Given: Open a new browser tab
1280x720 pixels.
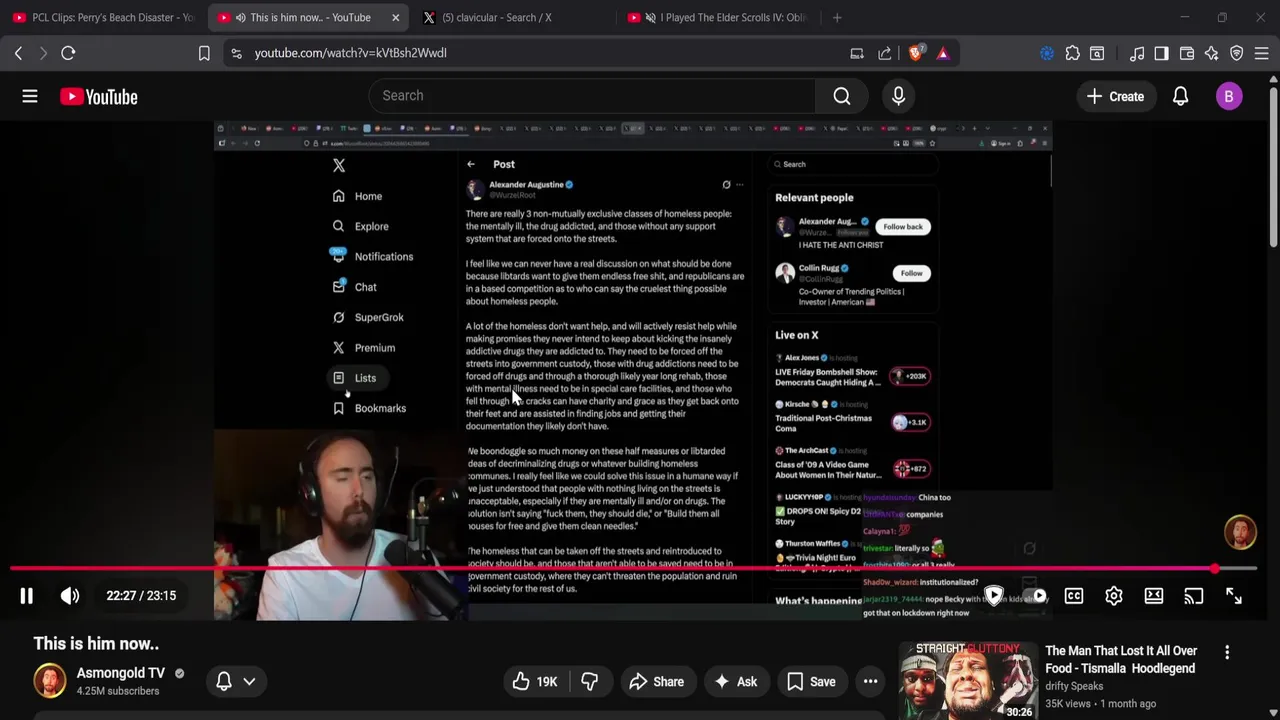Looking at the screenshot, I should coord(837,17).
